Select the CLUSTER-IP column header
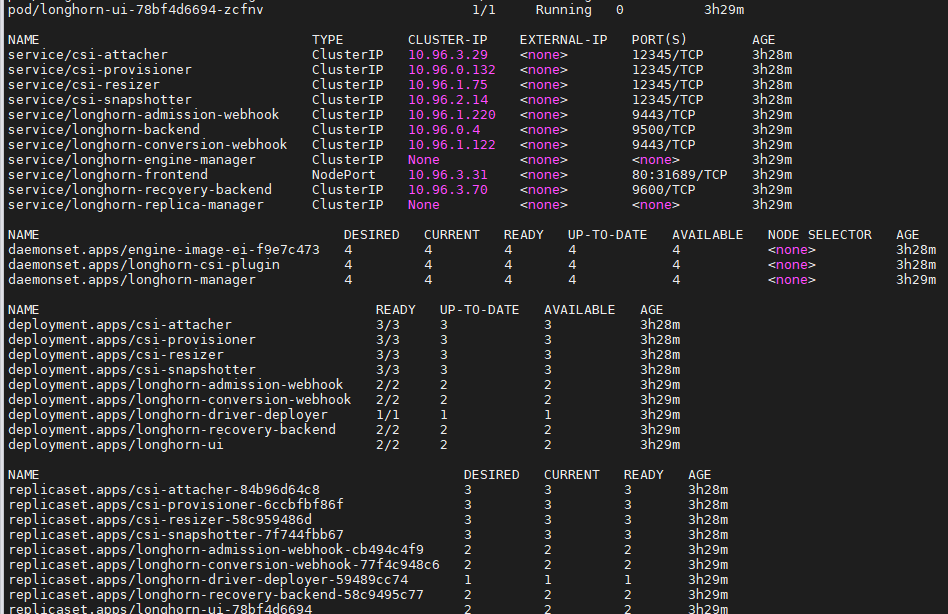 [447, 40]
